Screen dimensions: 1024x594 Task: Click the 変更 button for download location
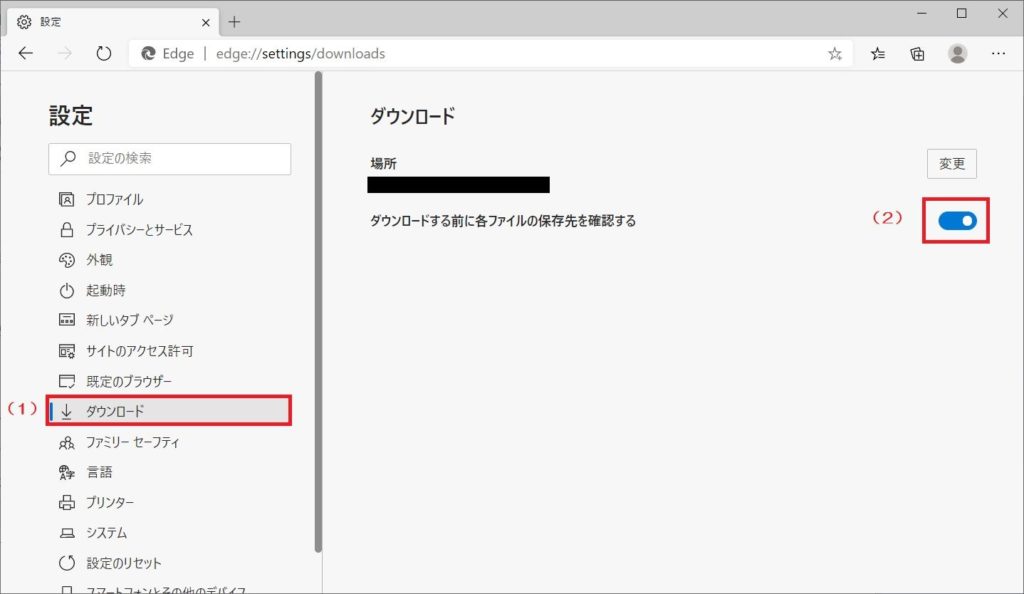click(951, 164)
